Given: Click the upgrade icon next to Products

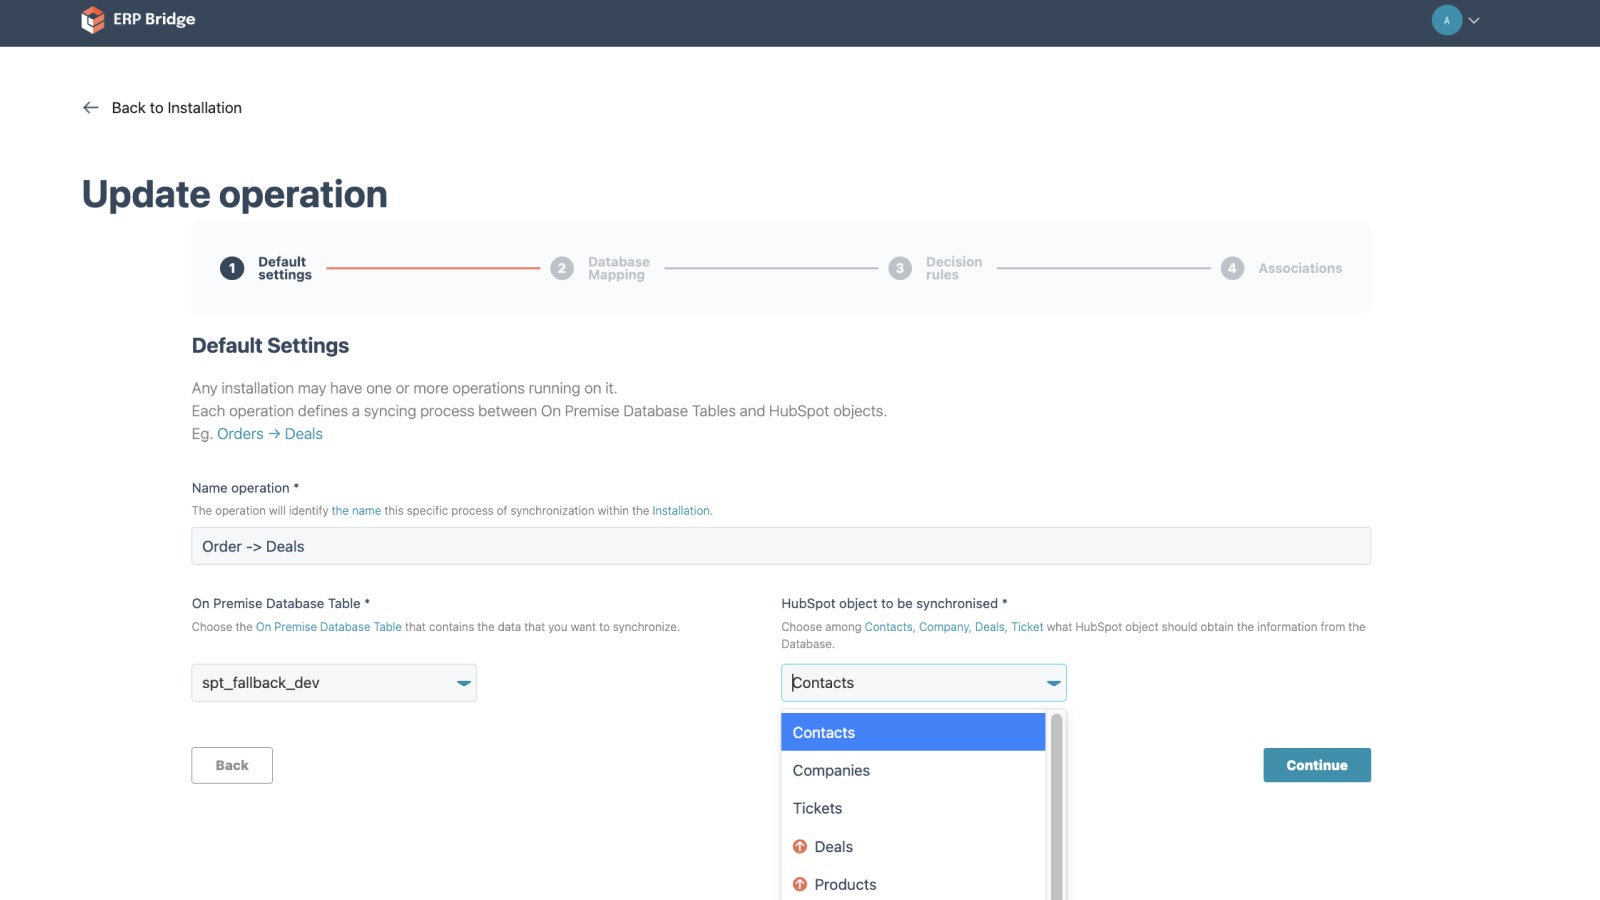Looking at the screenshot, I should point(800,884).
